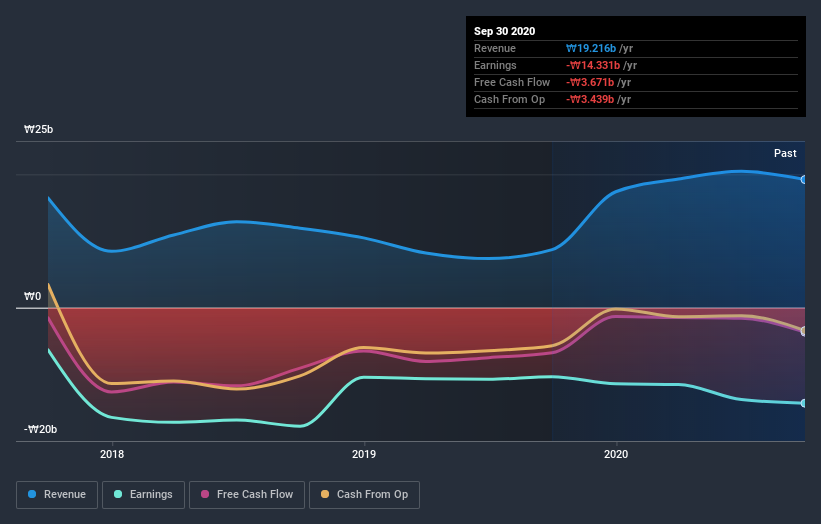Click the Sep 30 2020 tooltip date
Image resolution: width=821 pixels, height=524 pixels.
point(504,31)
